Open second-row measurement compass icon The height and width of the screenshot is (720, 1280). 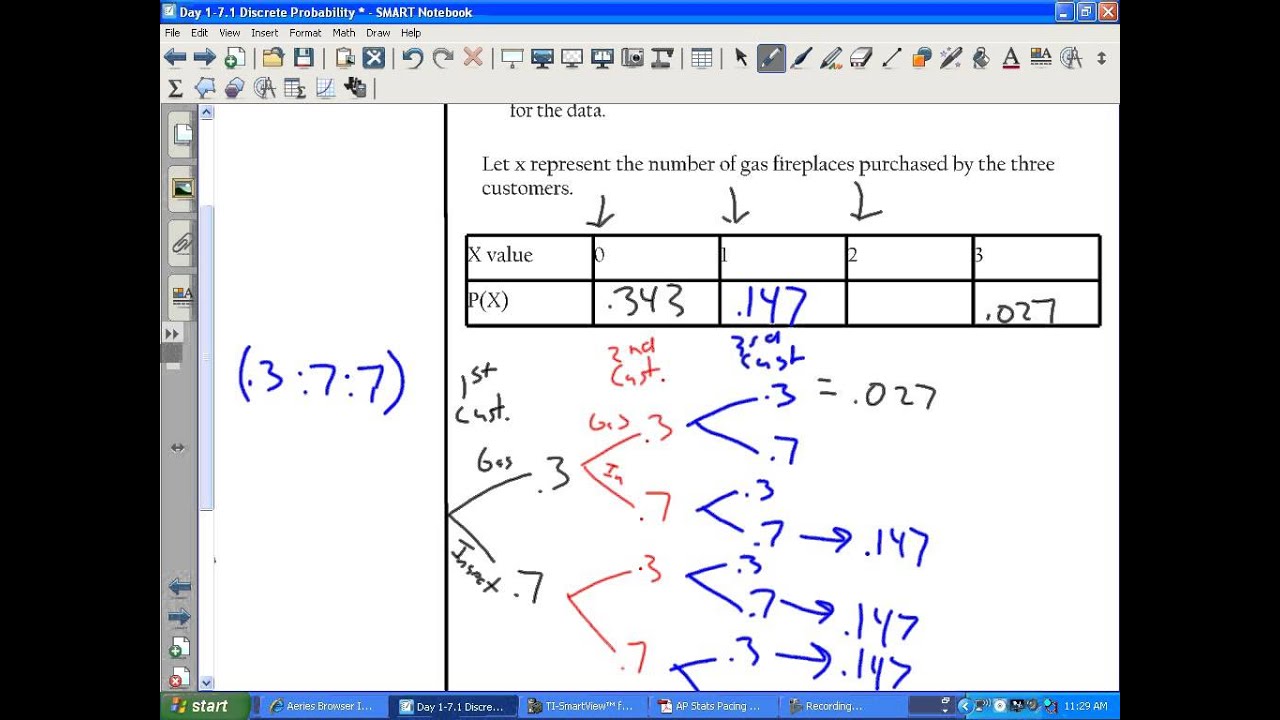pyautogui.click(x=265, y=88)
